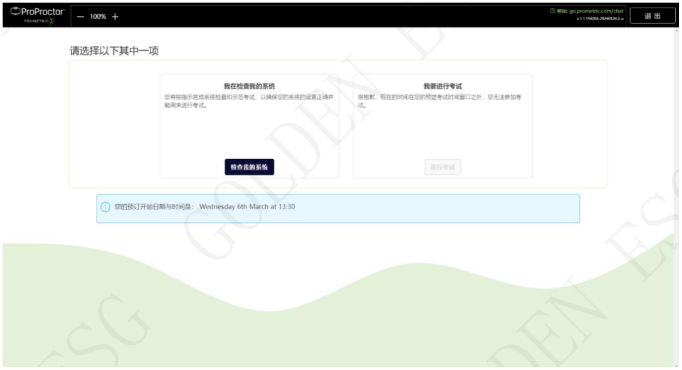Screen dimensions: 682x370
Task: Click the 检查我的系统 dark blue button
Action: (249, 167)
